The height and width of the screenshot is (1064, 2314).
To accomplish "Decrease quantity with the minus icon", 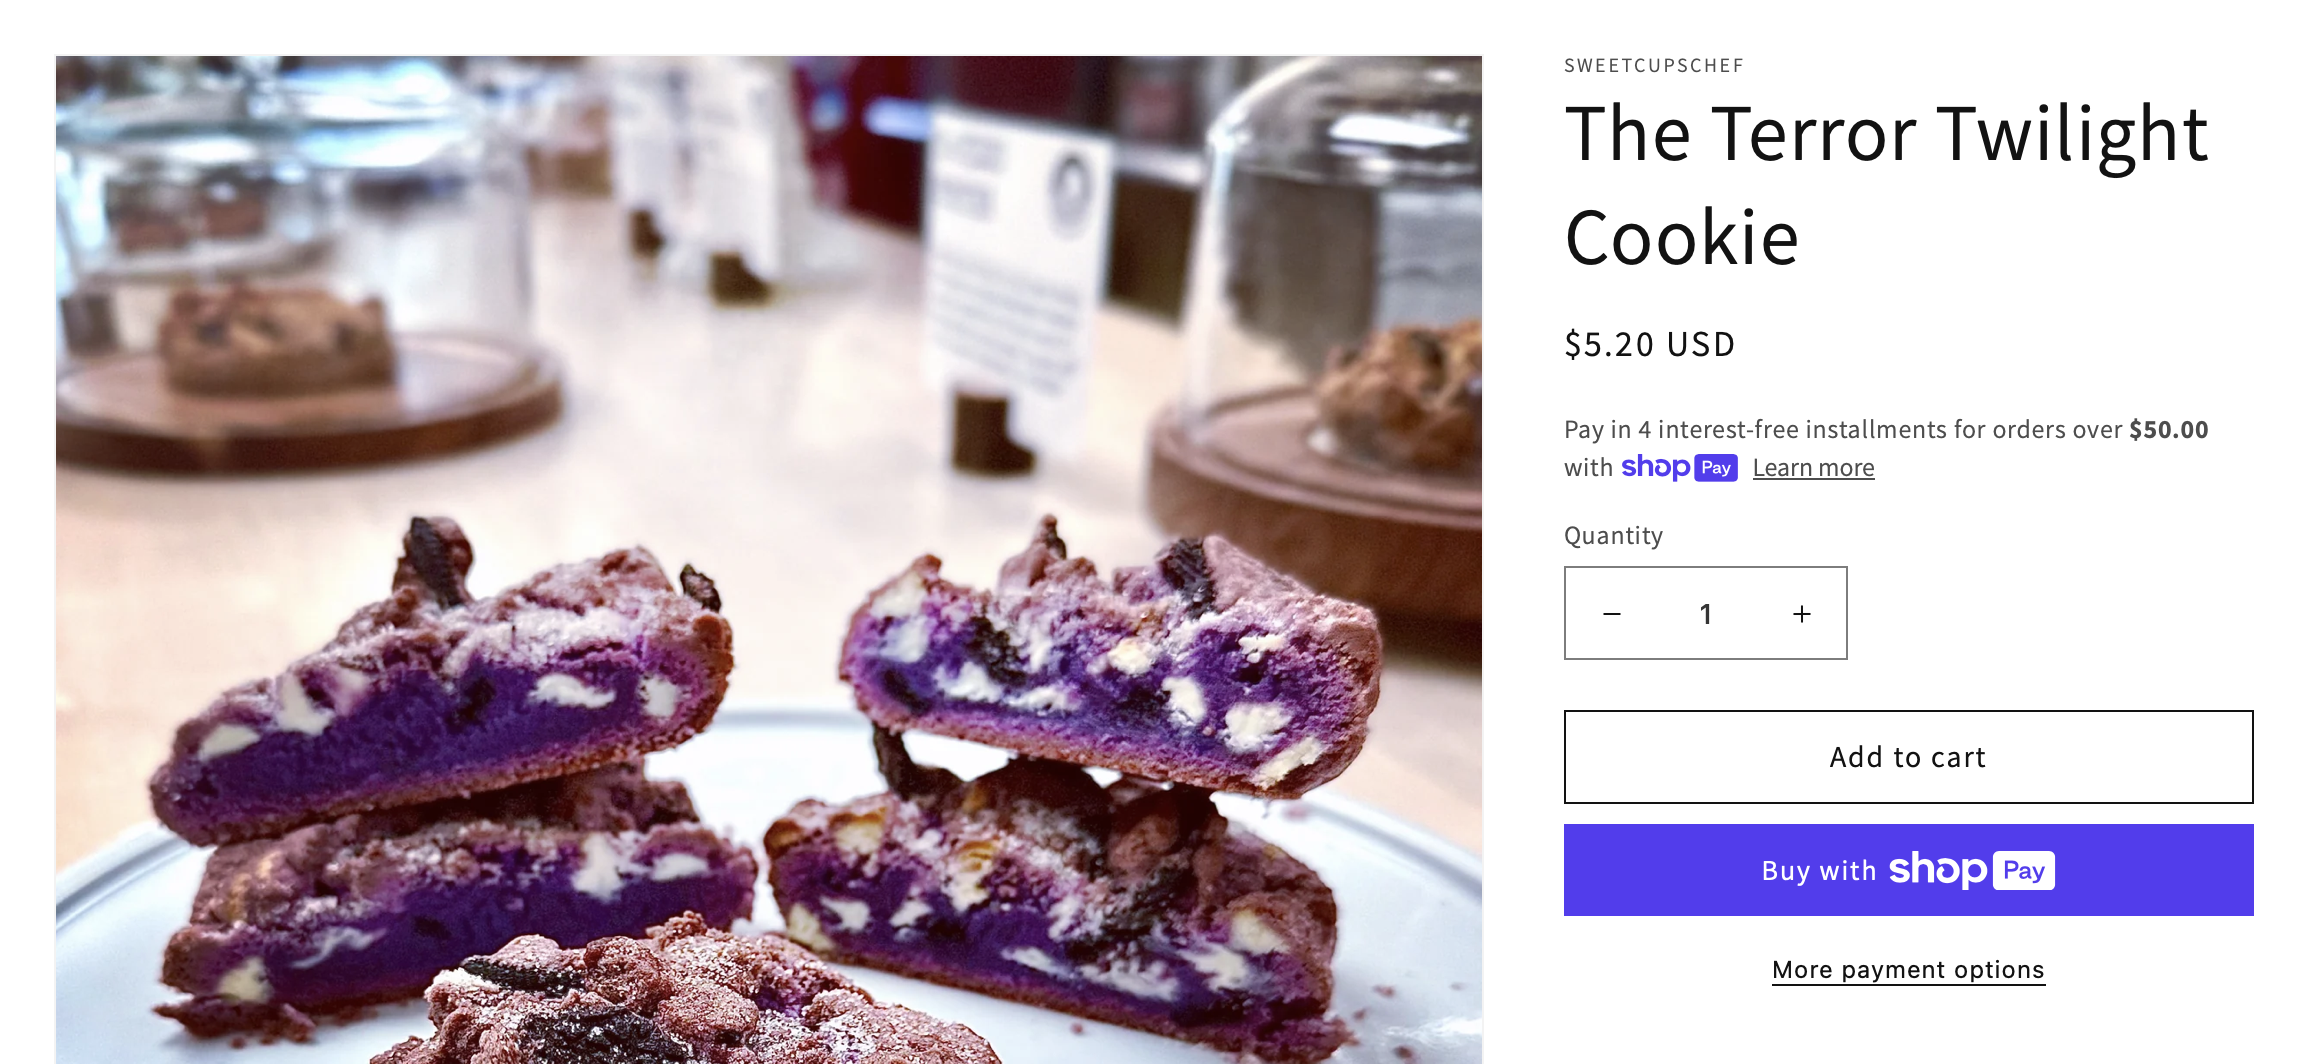I will 1612,614.
